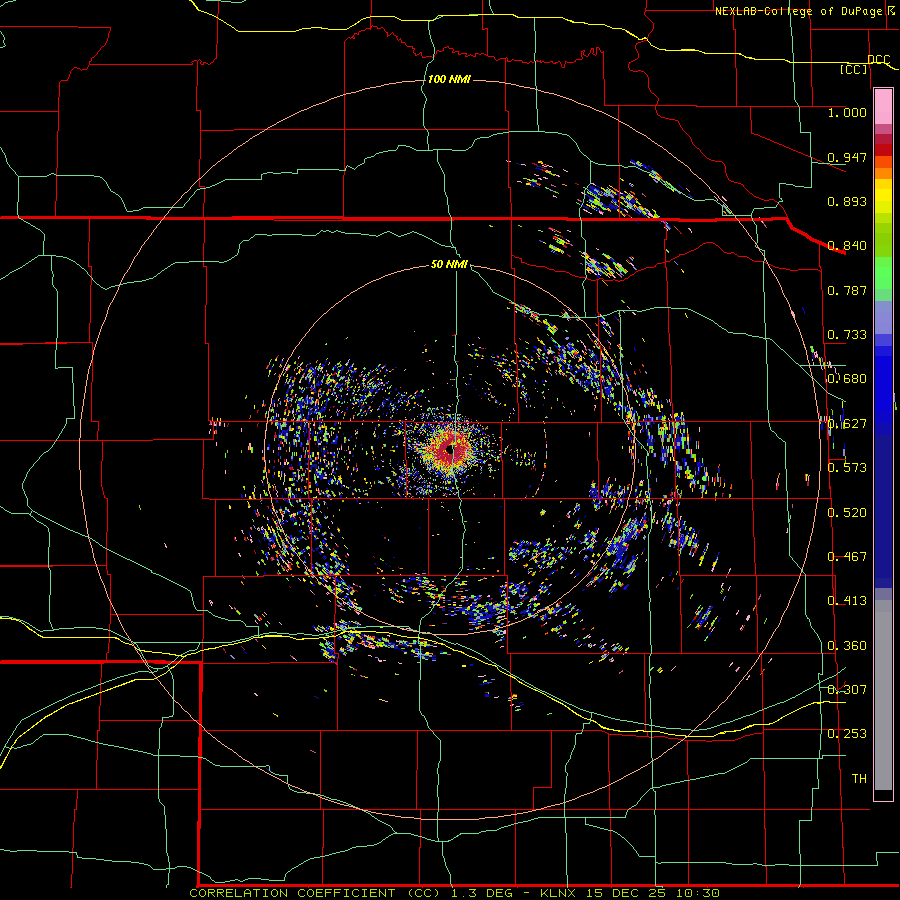The width and height of the screenshot is (900, 900).
Task: Click the 0.467 scale value
Action: (x=847, y=556)
